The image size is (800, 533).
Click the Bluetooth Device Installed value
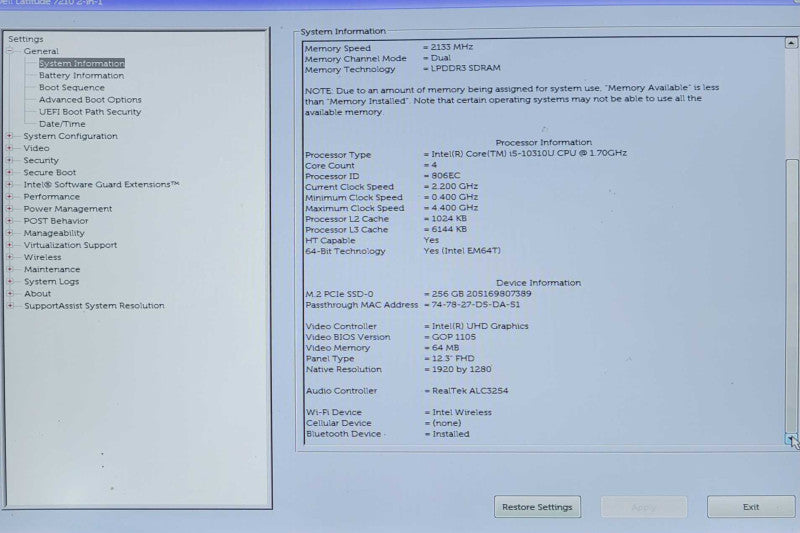pyautogui.click(x=451, y=434)
